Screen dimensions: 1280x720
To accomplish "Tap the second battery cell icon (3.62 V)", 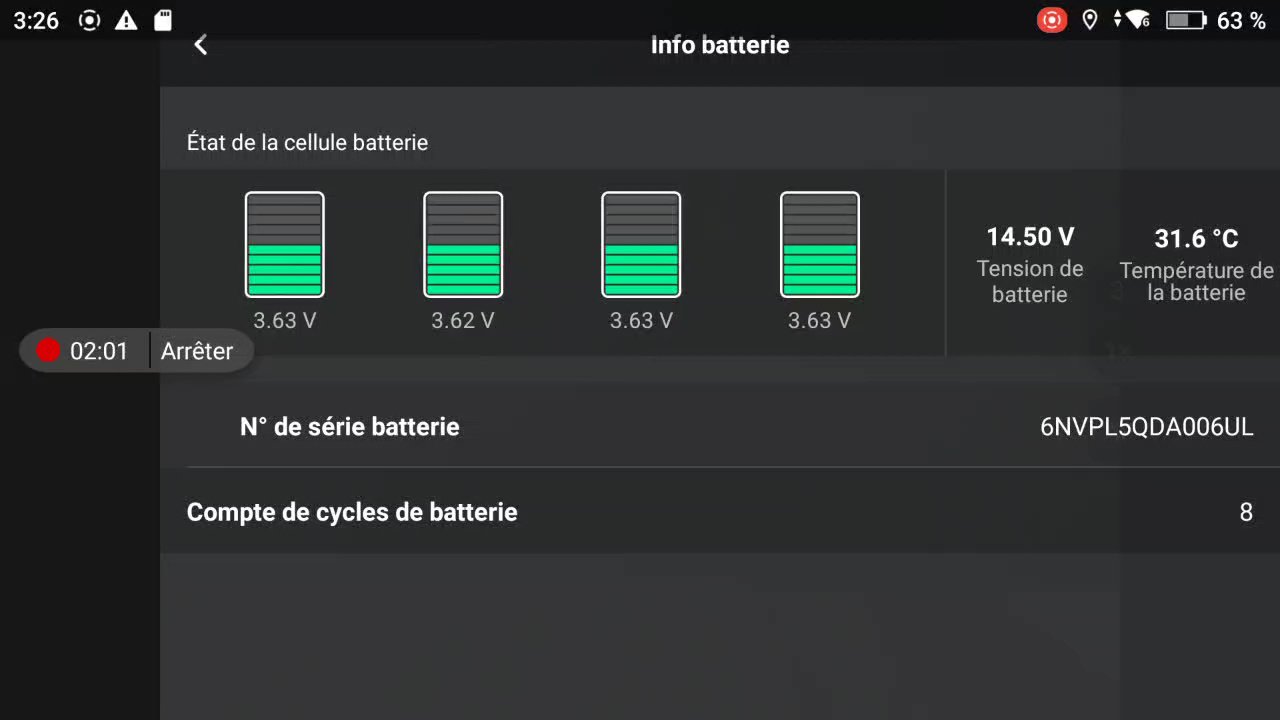I will (463, 245).
